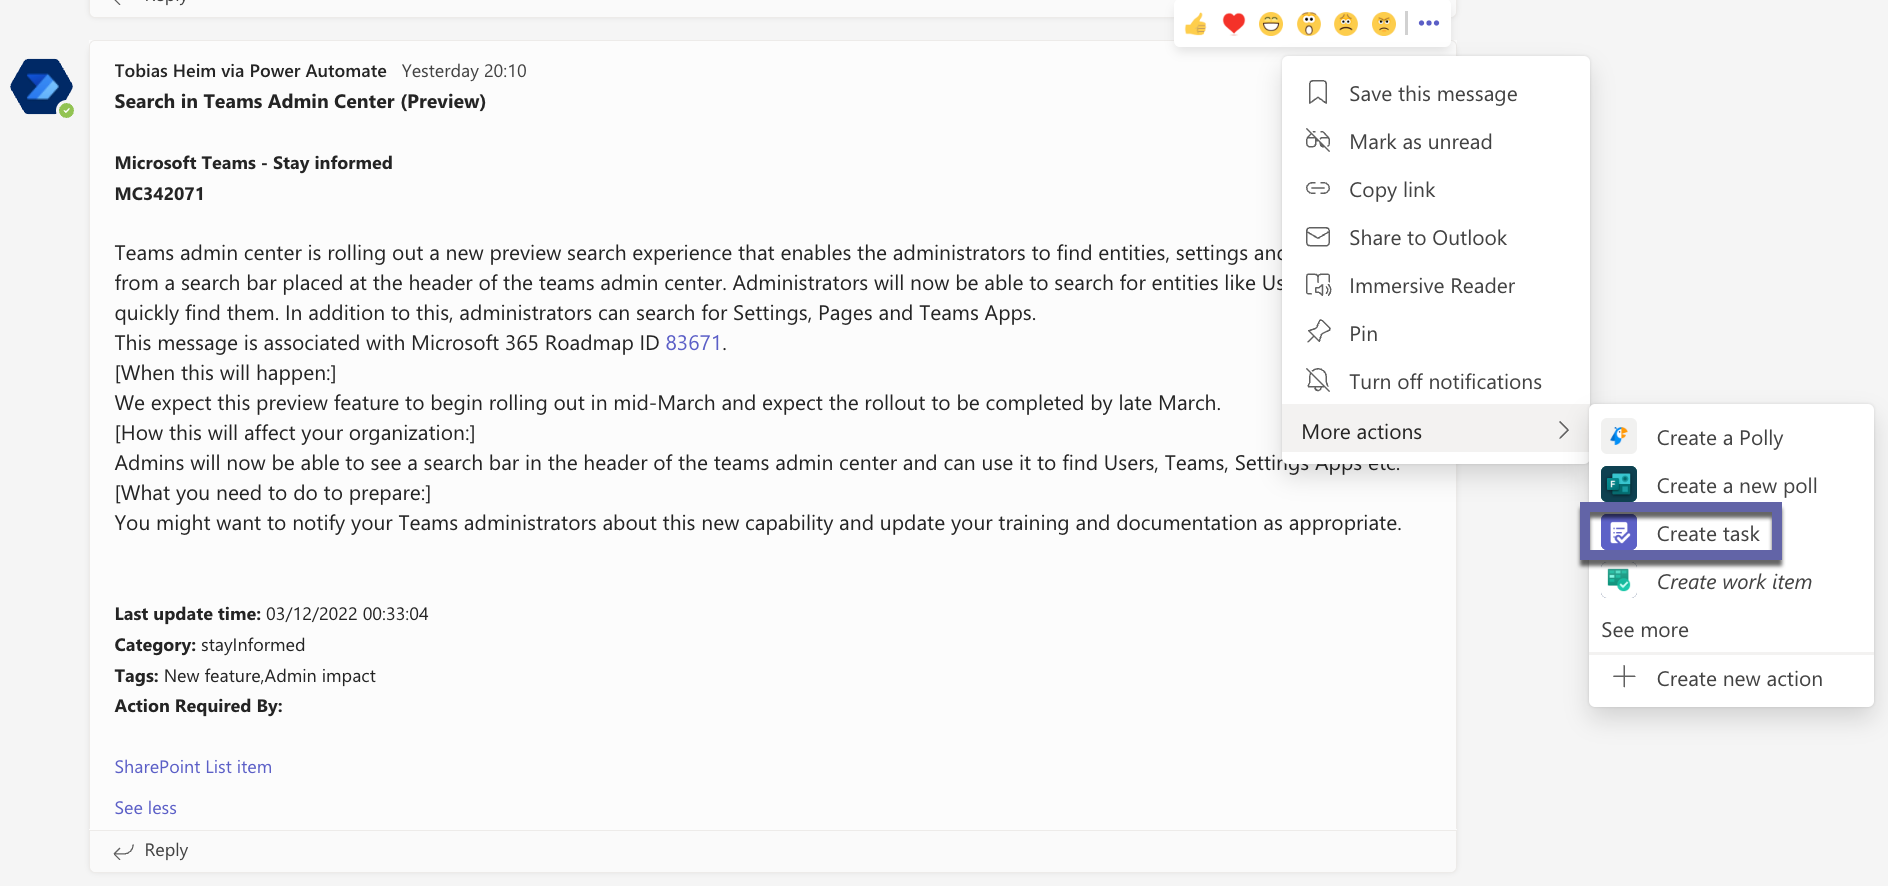Click the Yesterday 20:10 timestamp
The height and width of the screenshot is (886, 1888).
[464, 71]
